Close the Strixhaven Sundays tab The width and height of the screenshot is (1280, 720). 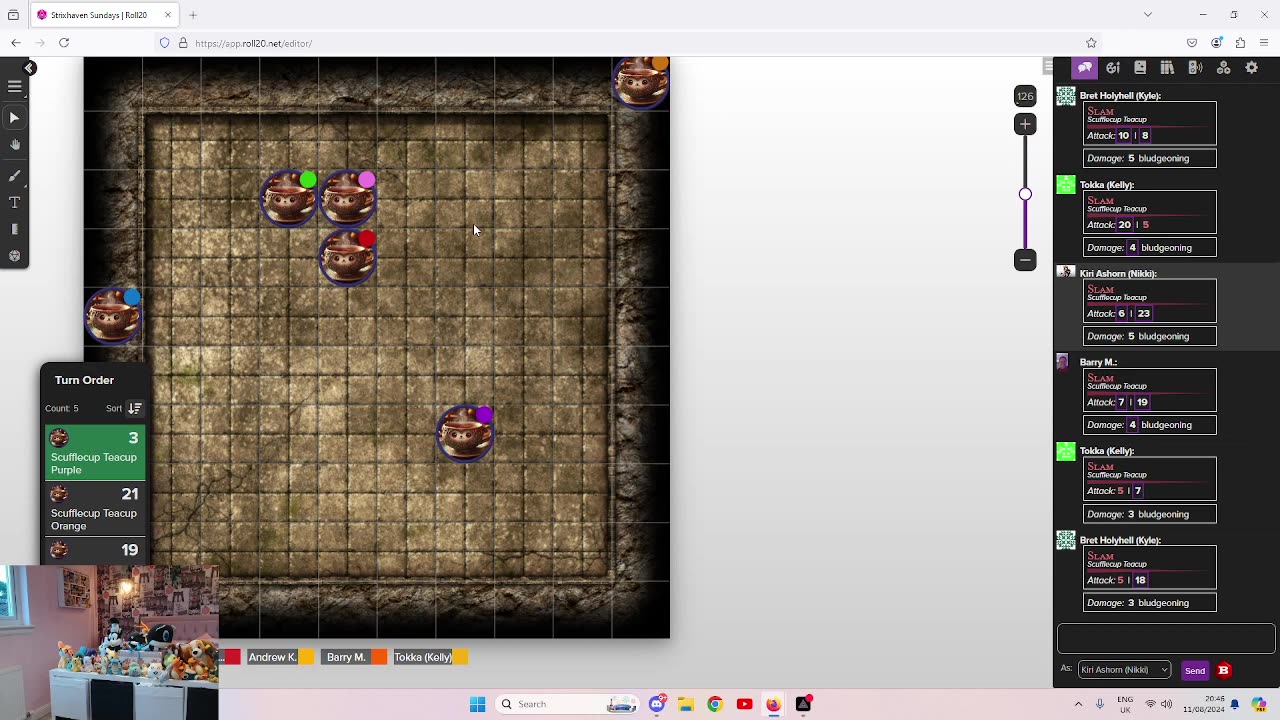168,15
